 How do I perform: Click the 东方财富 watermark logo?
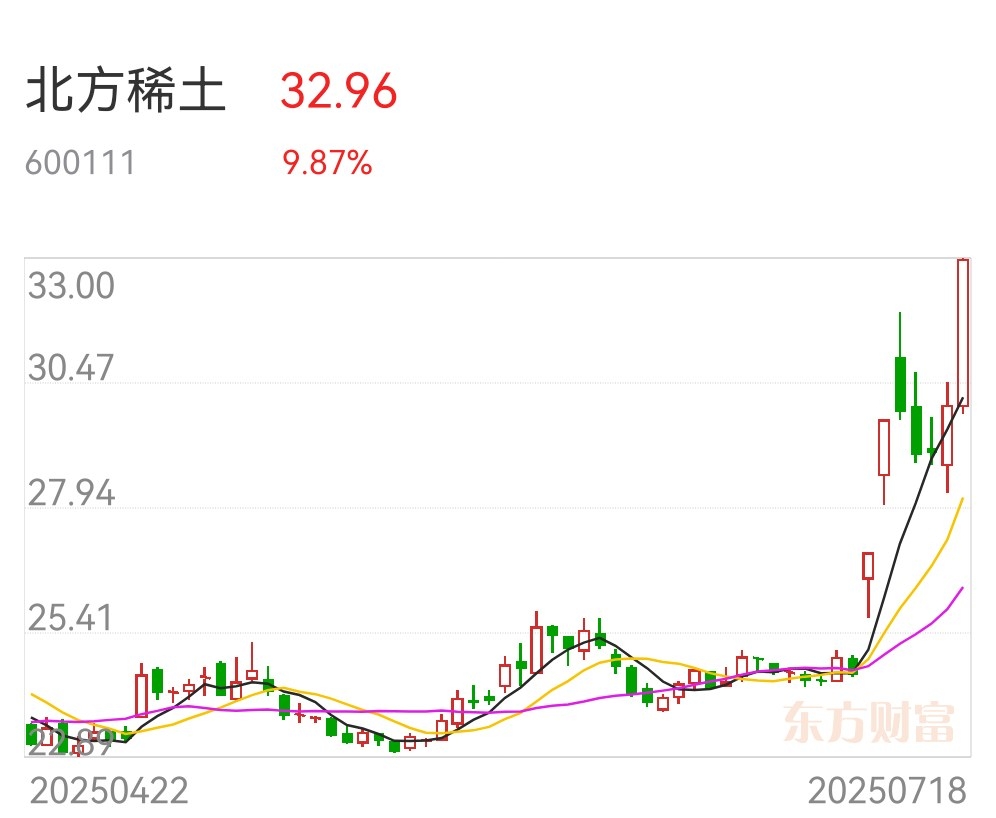click(869, 722)
